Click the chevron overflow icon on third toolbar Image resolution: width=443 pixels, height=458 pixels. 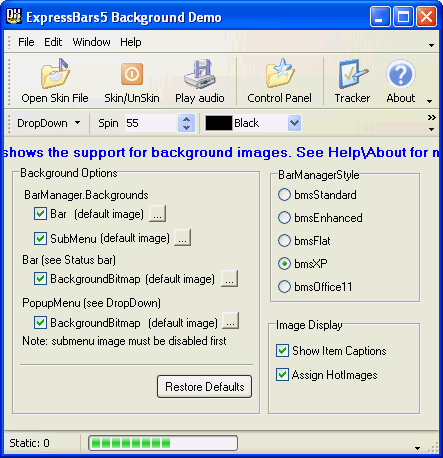coord(432,117)
